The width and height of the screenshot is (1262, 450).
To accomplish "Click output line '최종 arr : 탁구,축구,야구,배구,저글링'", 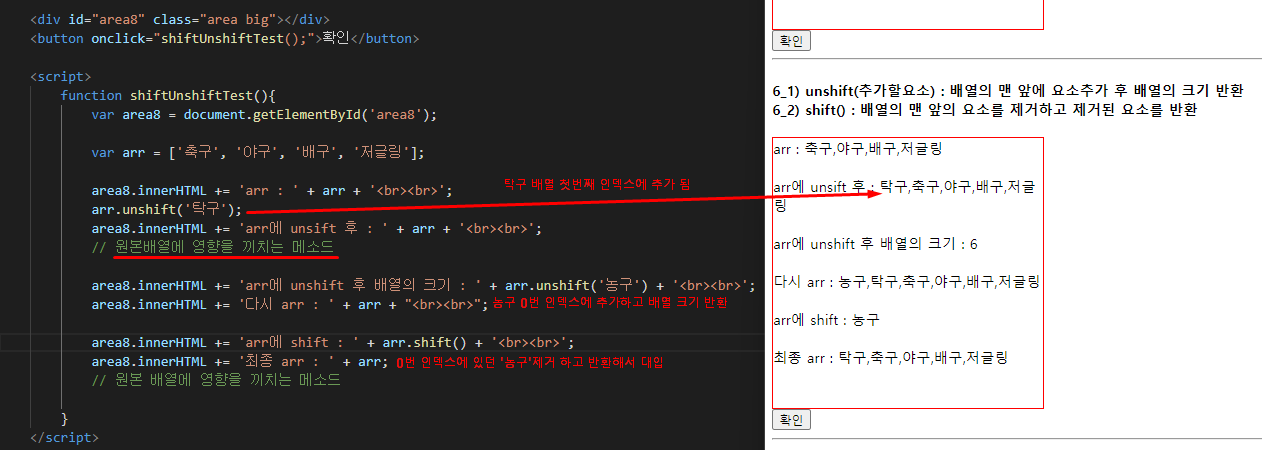I will [890, 357].
